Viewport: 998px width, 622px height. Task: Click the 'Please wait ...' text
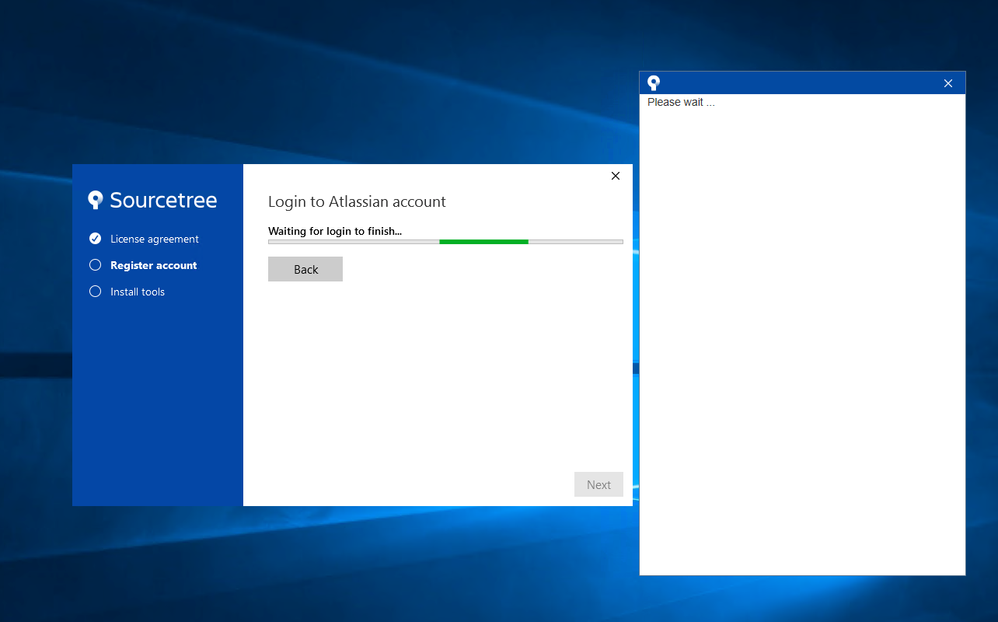coord(680,102)
